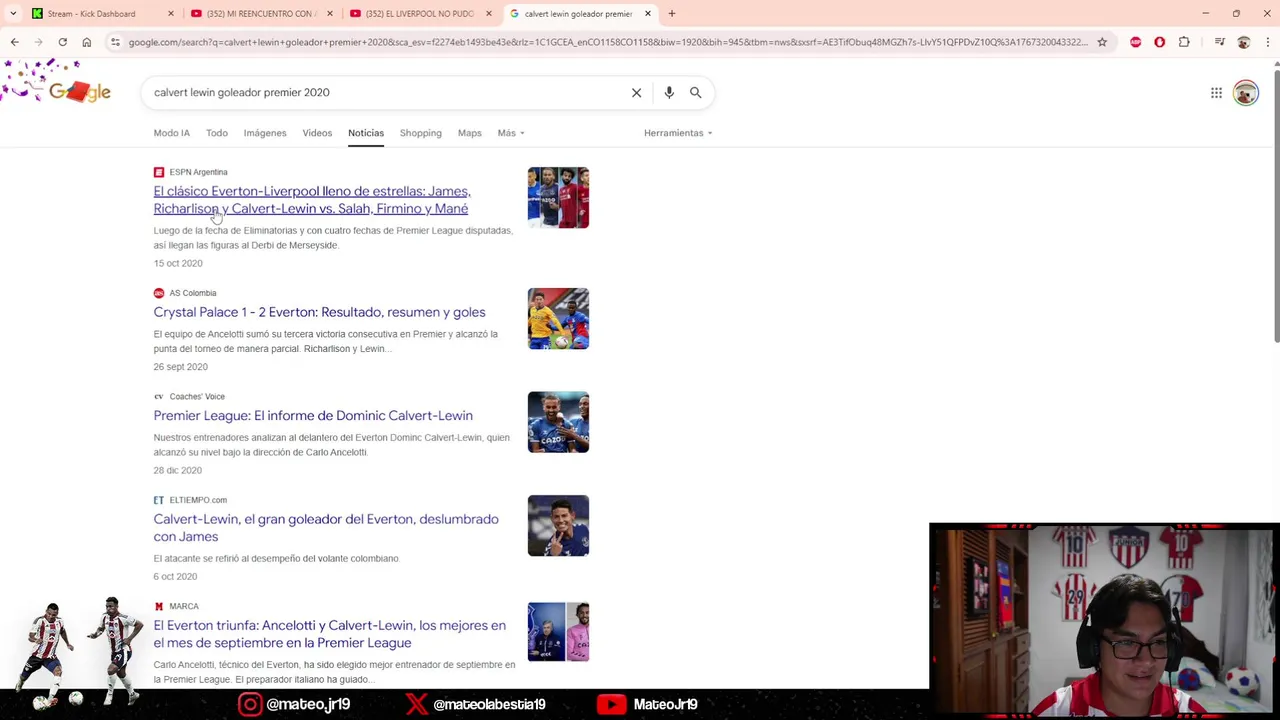Expand the Más dropdown
1280x720 pixels.
(511, 133)
